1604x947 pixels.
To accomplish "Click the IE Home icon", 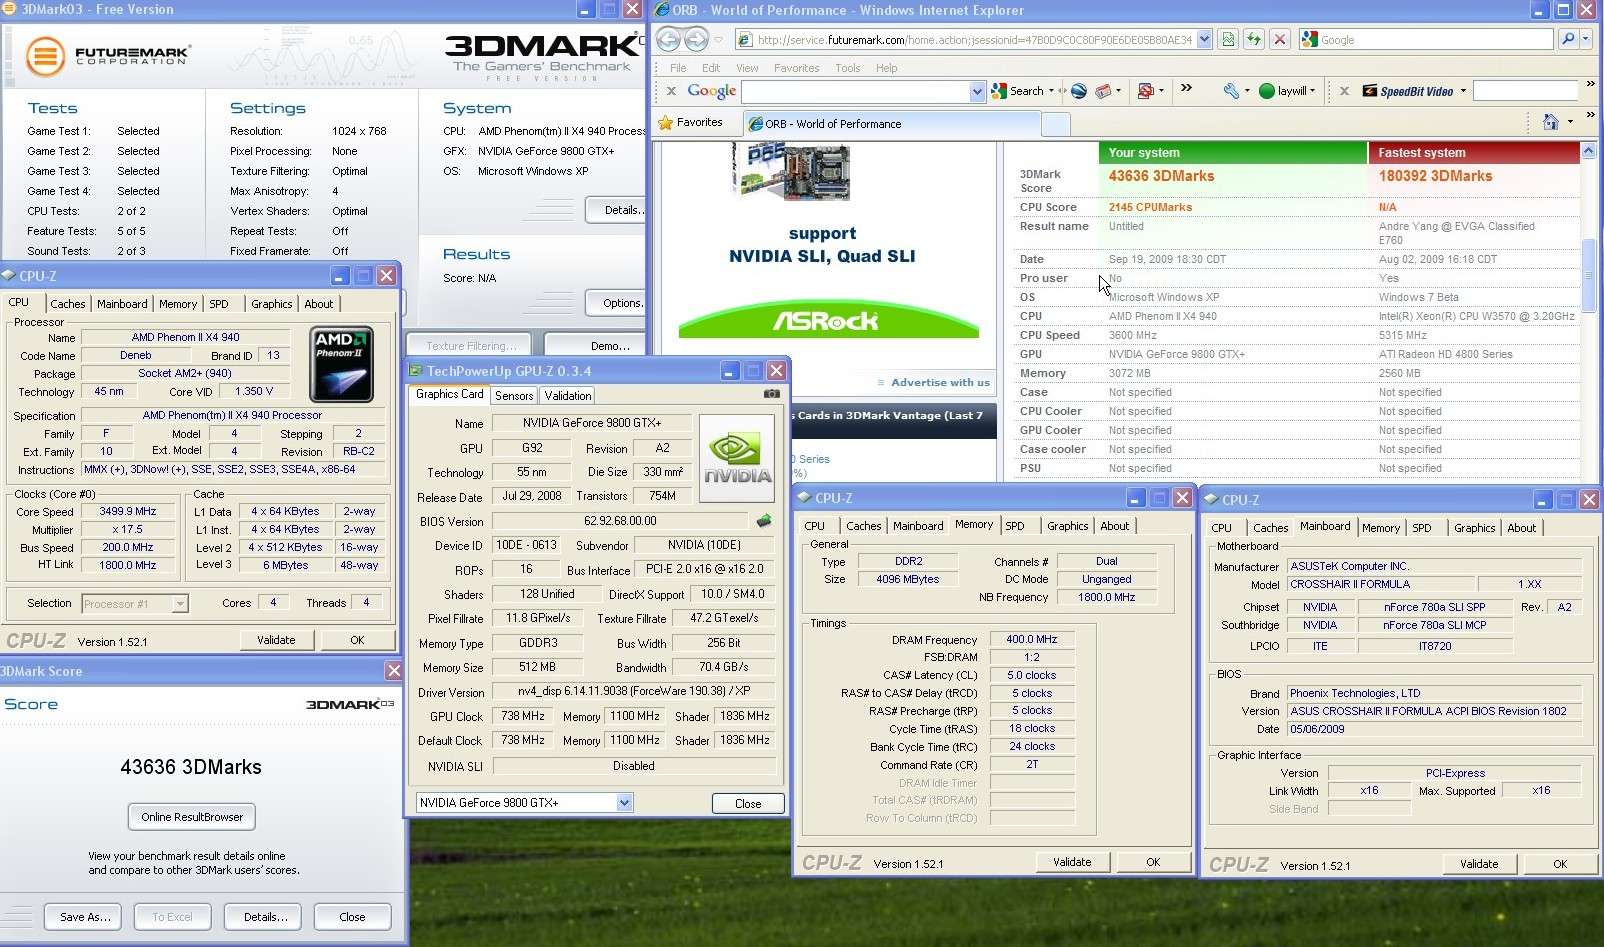I will [x=1550, y=122].
